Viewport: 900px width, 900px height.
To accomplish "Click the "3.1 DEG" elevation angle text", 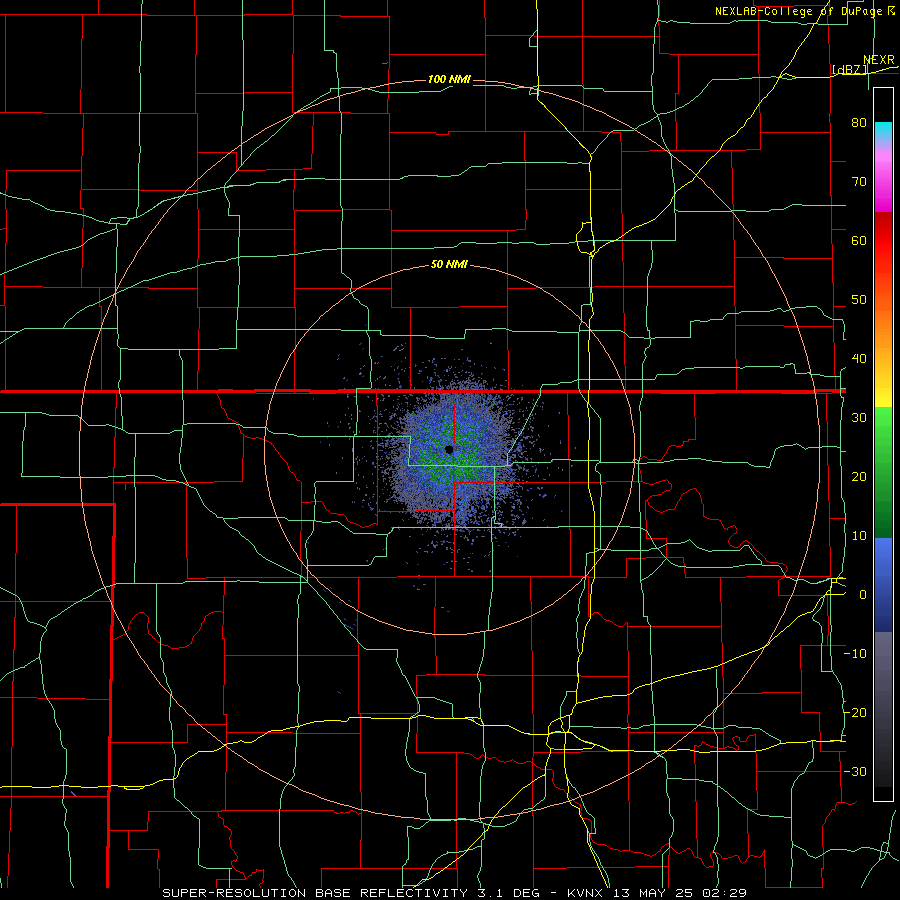I will coord(509,893).
